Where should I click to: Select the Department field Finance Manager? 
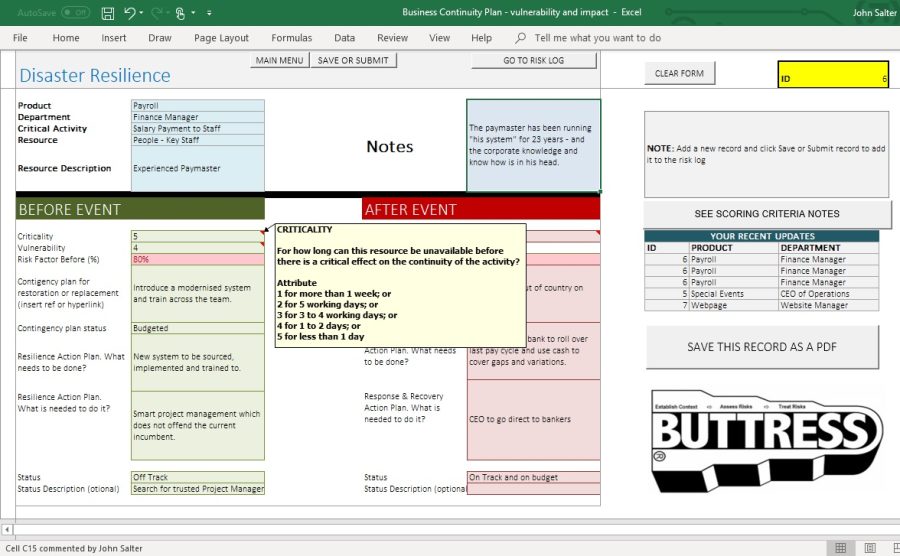(x=197, y=117)
